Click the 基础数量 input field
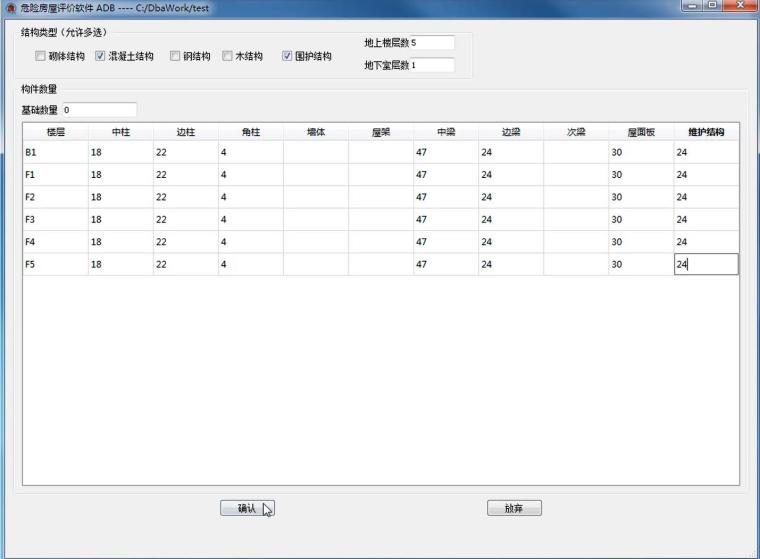Viewport: 760px width, 559px height. pyautogui.click(x=98, y=109)
